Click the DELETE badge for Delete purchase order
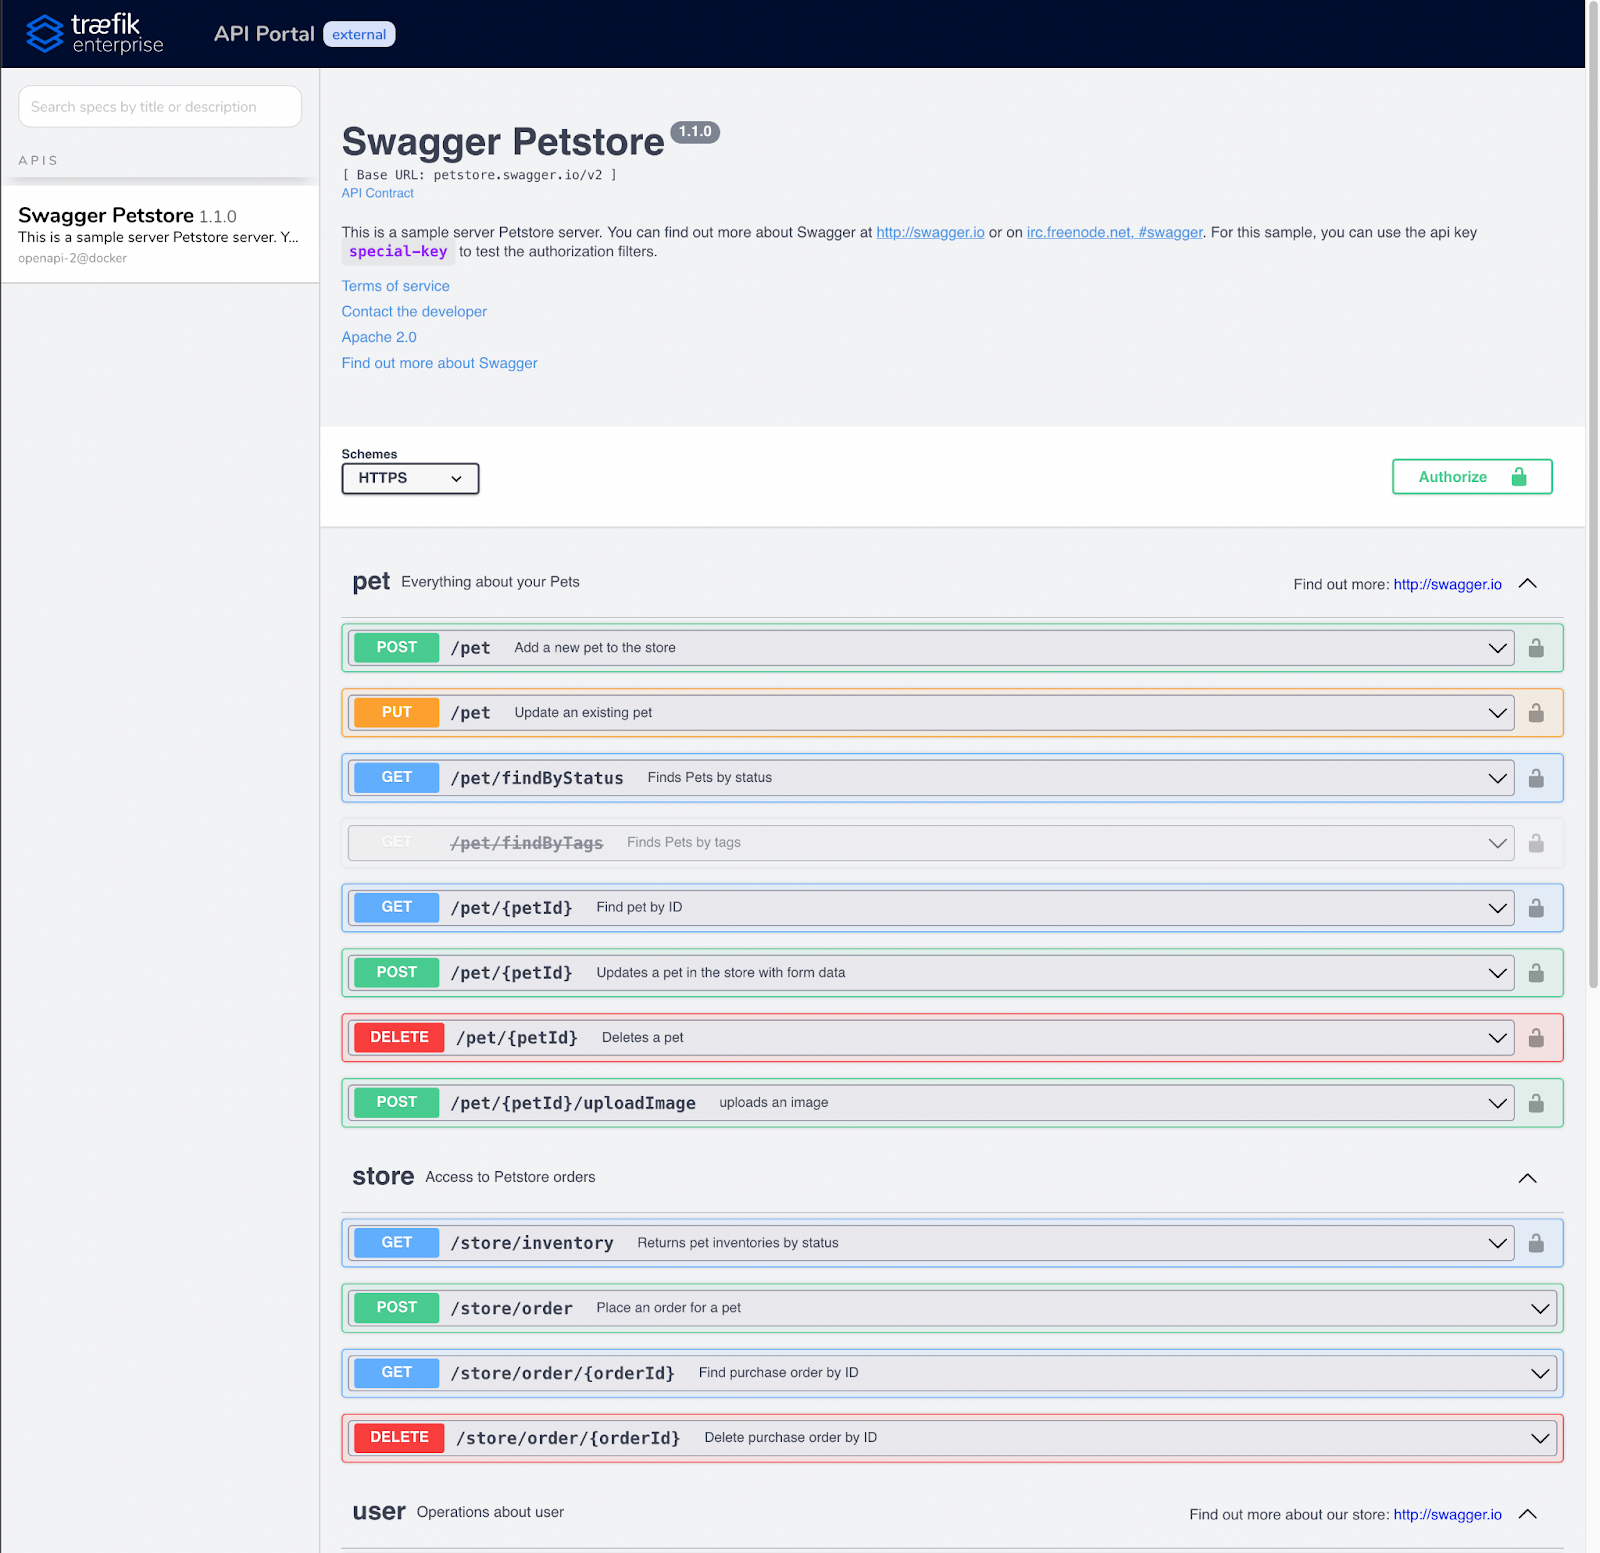 399,1438
